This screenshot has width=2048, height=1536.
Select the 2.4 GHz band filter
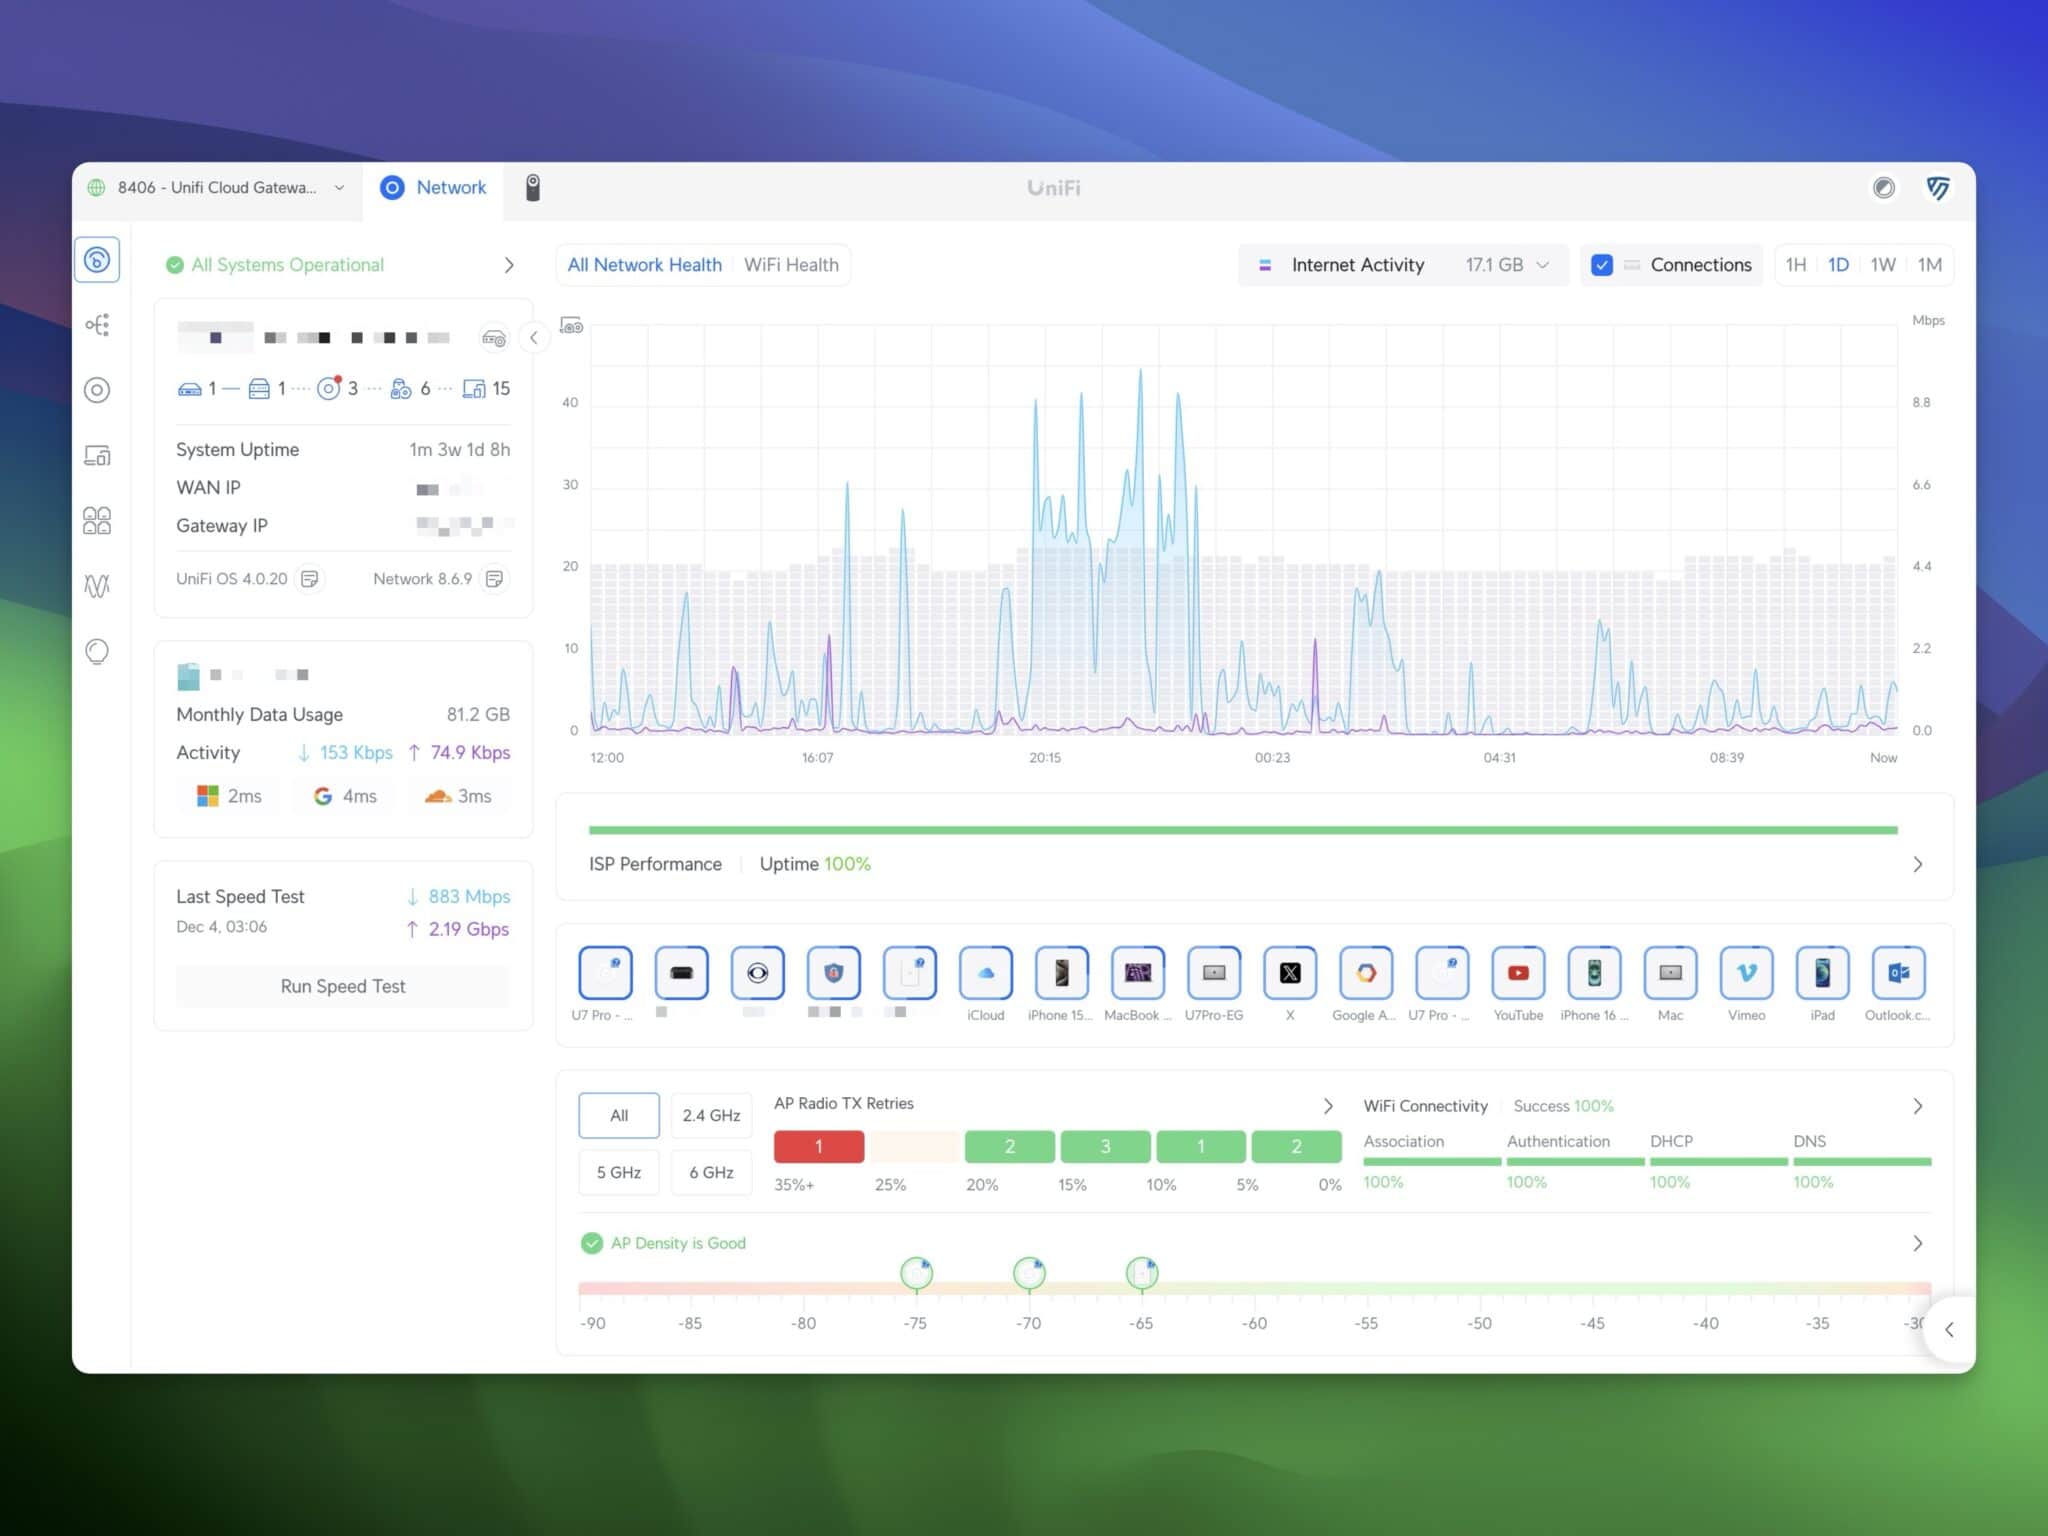pos(711,1115)
